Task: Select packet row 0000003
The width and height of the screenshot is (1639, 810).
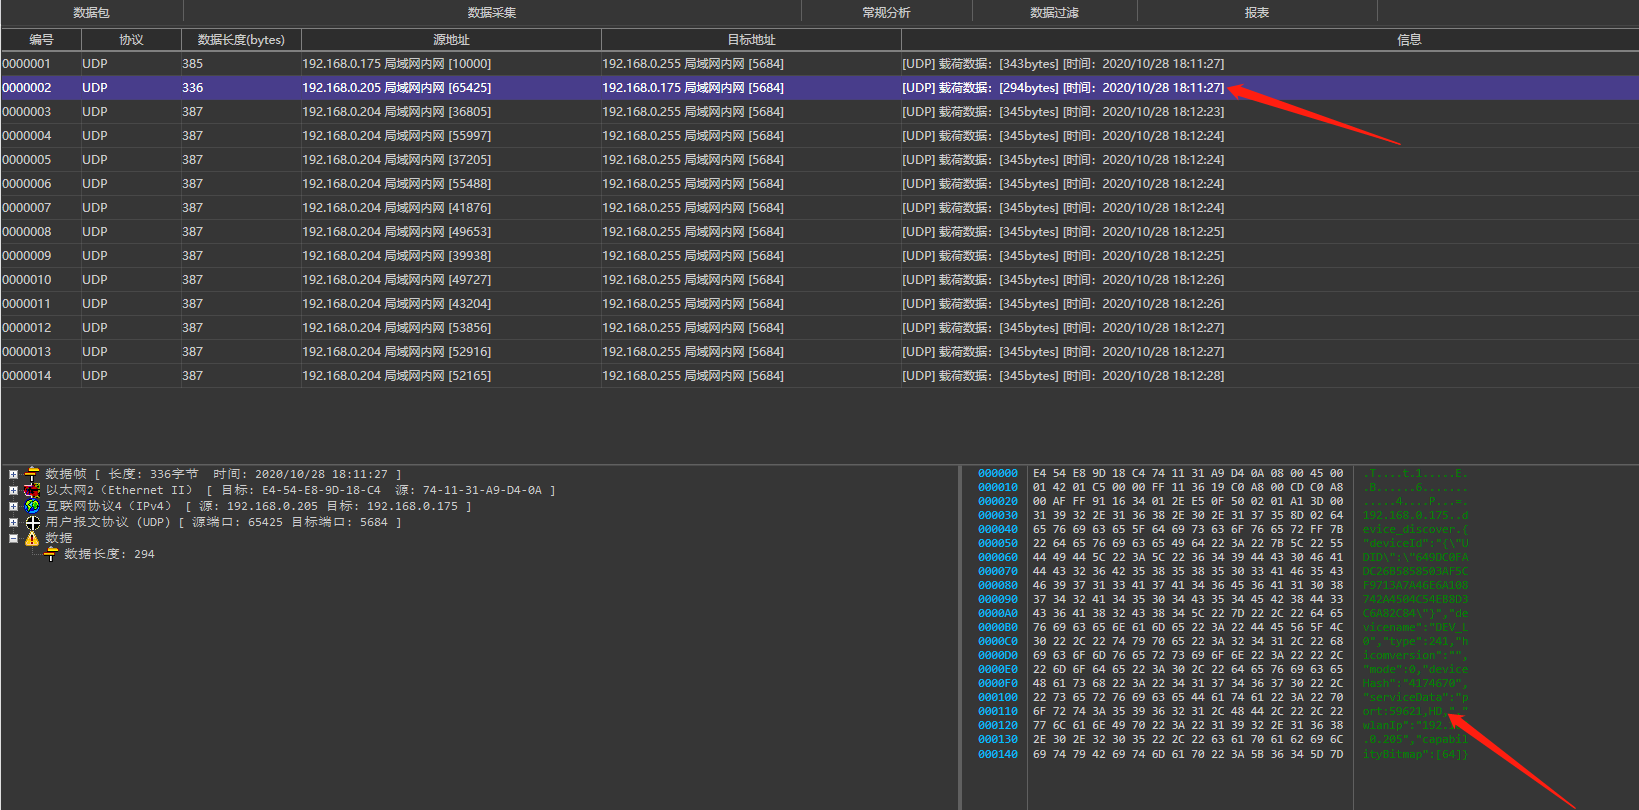Action: point(819,112)
